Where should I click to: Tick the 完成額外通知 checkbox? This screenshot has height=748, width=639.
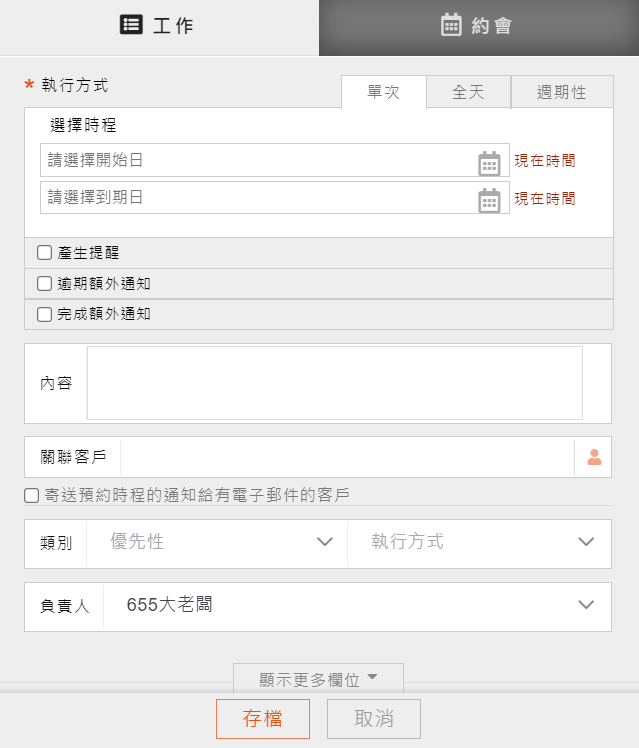coord(44,314)
